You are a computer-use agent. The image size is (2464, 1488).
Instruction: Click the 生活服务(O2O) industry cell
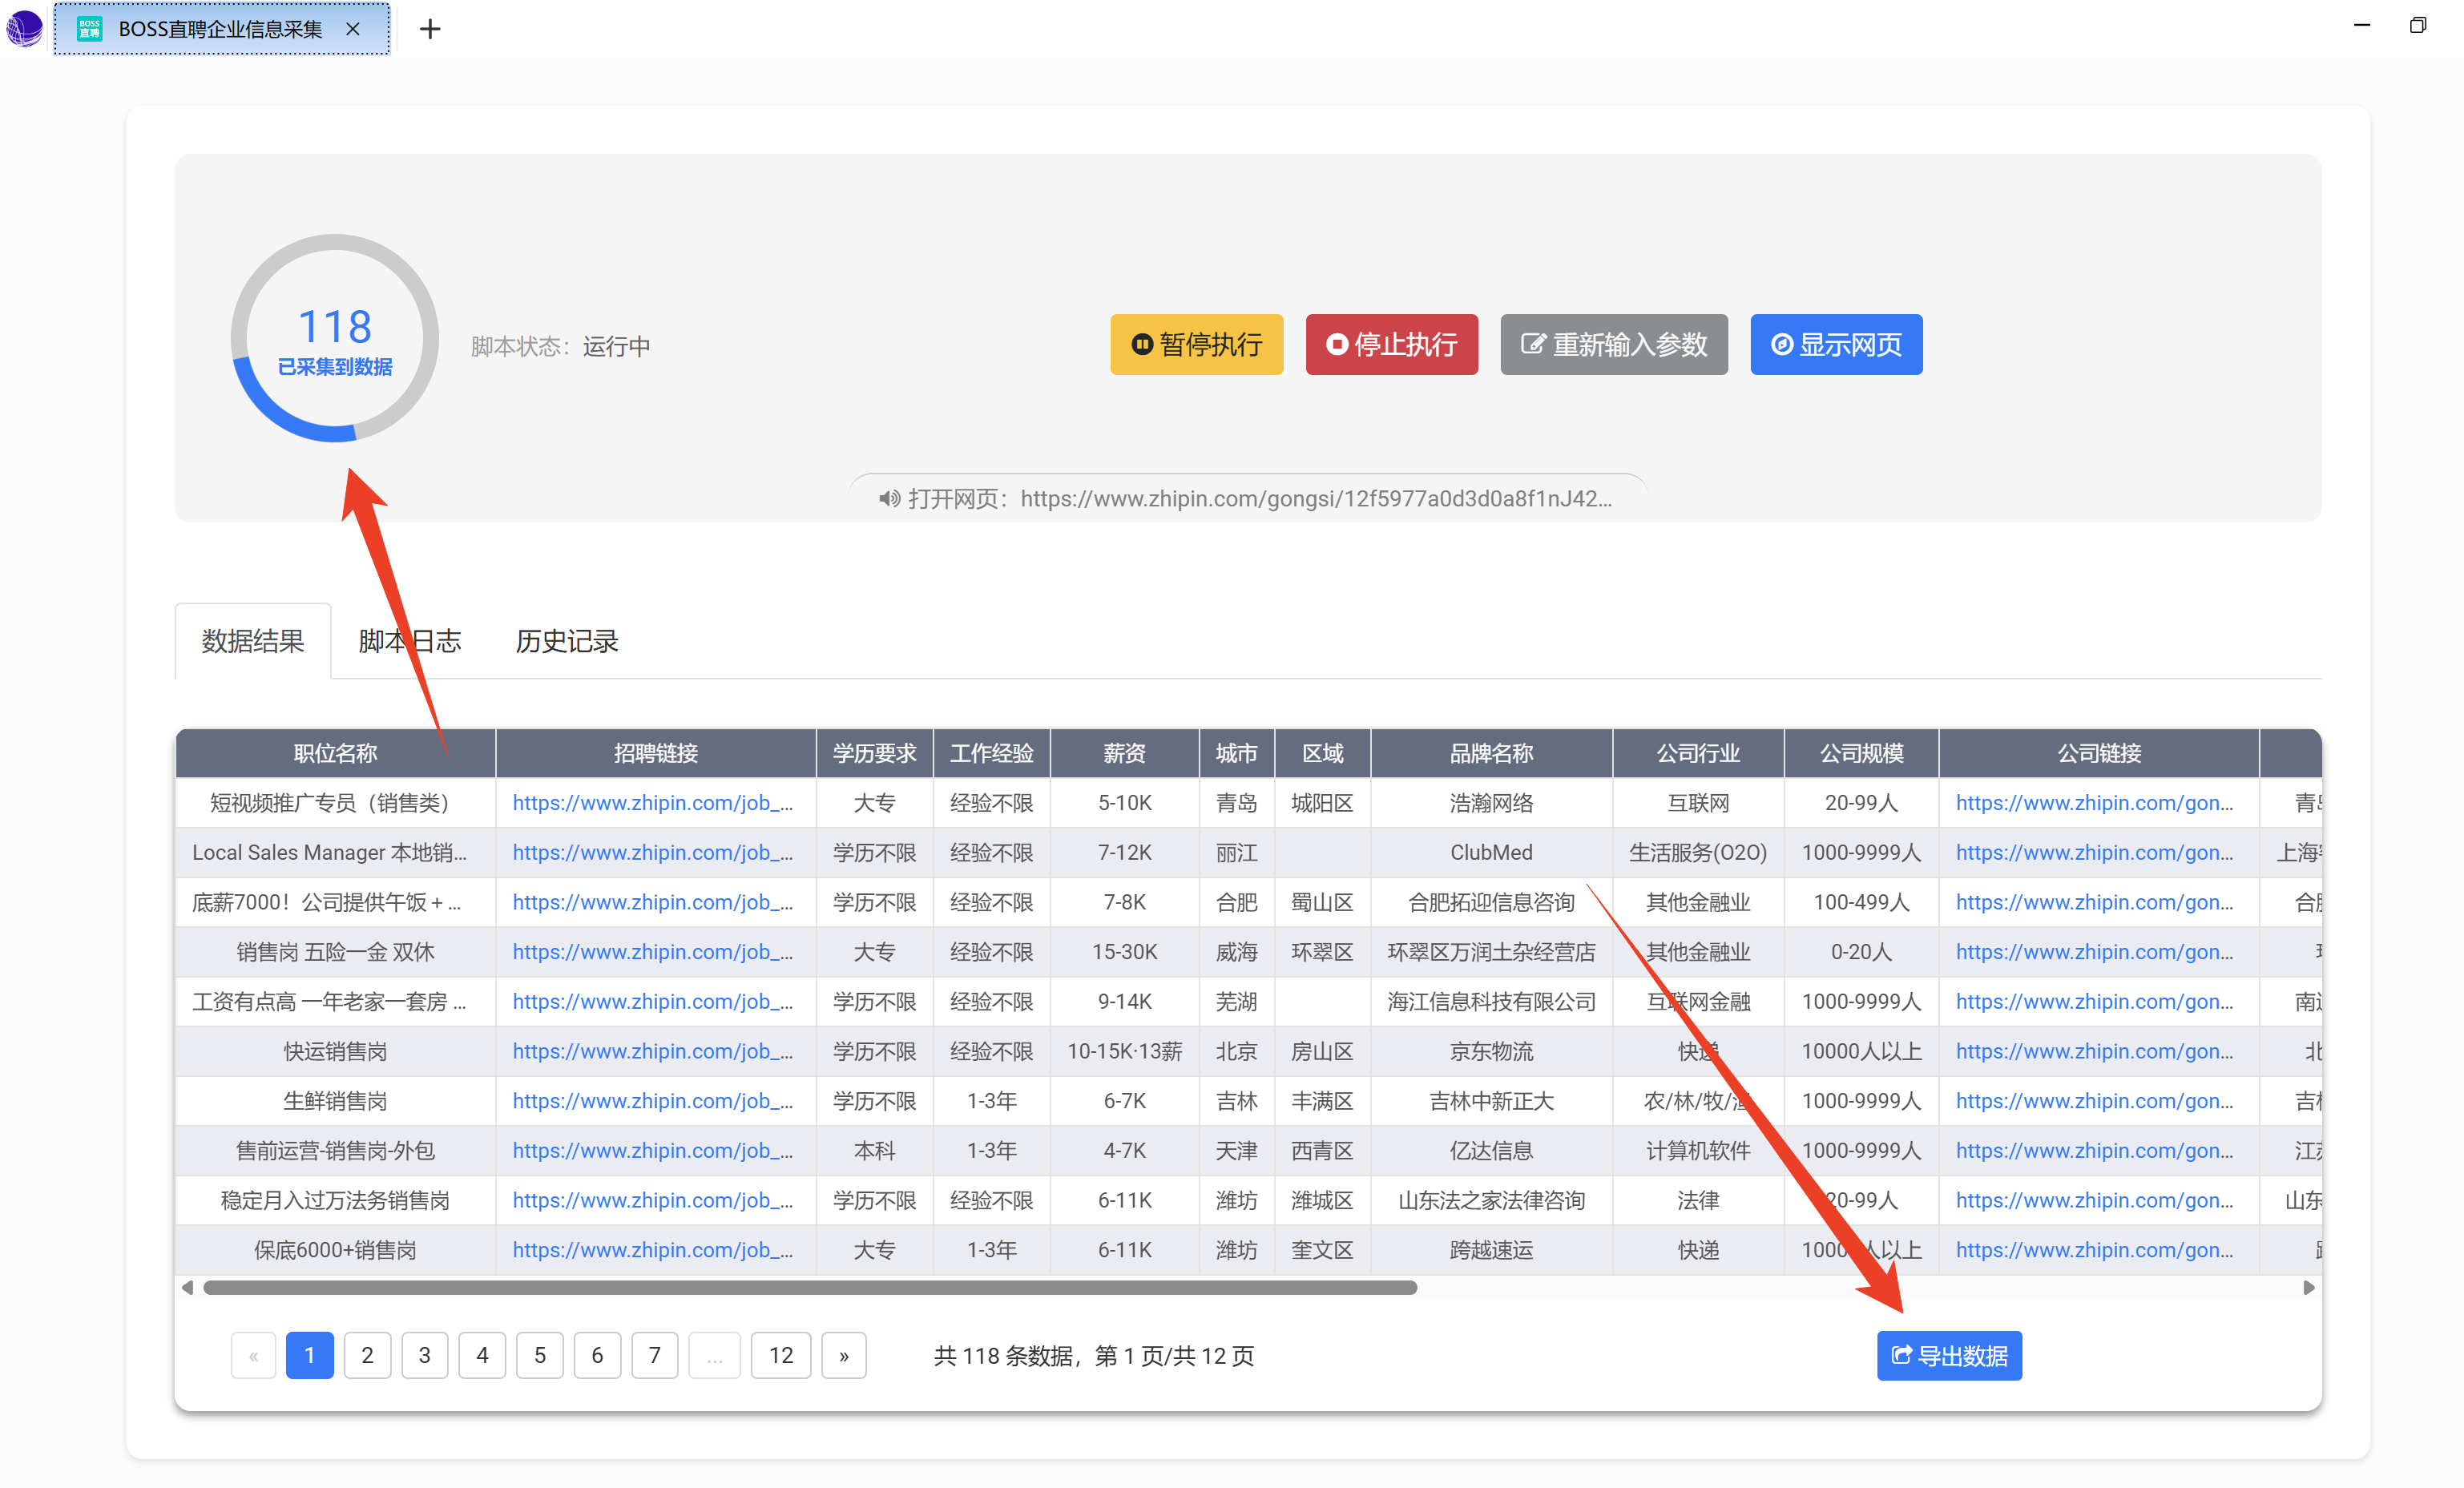click(1698, 853)
